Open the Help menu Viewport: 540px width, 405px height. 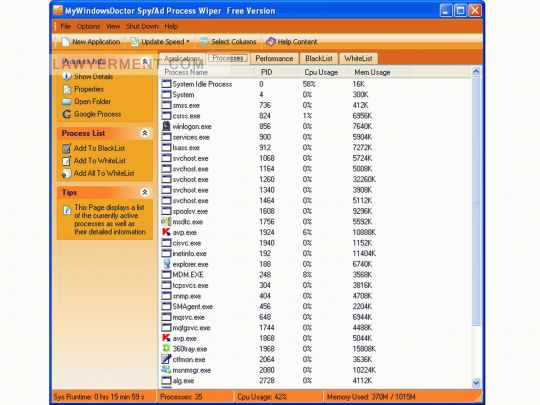(171, 27)
